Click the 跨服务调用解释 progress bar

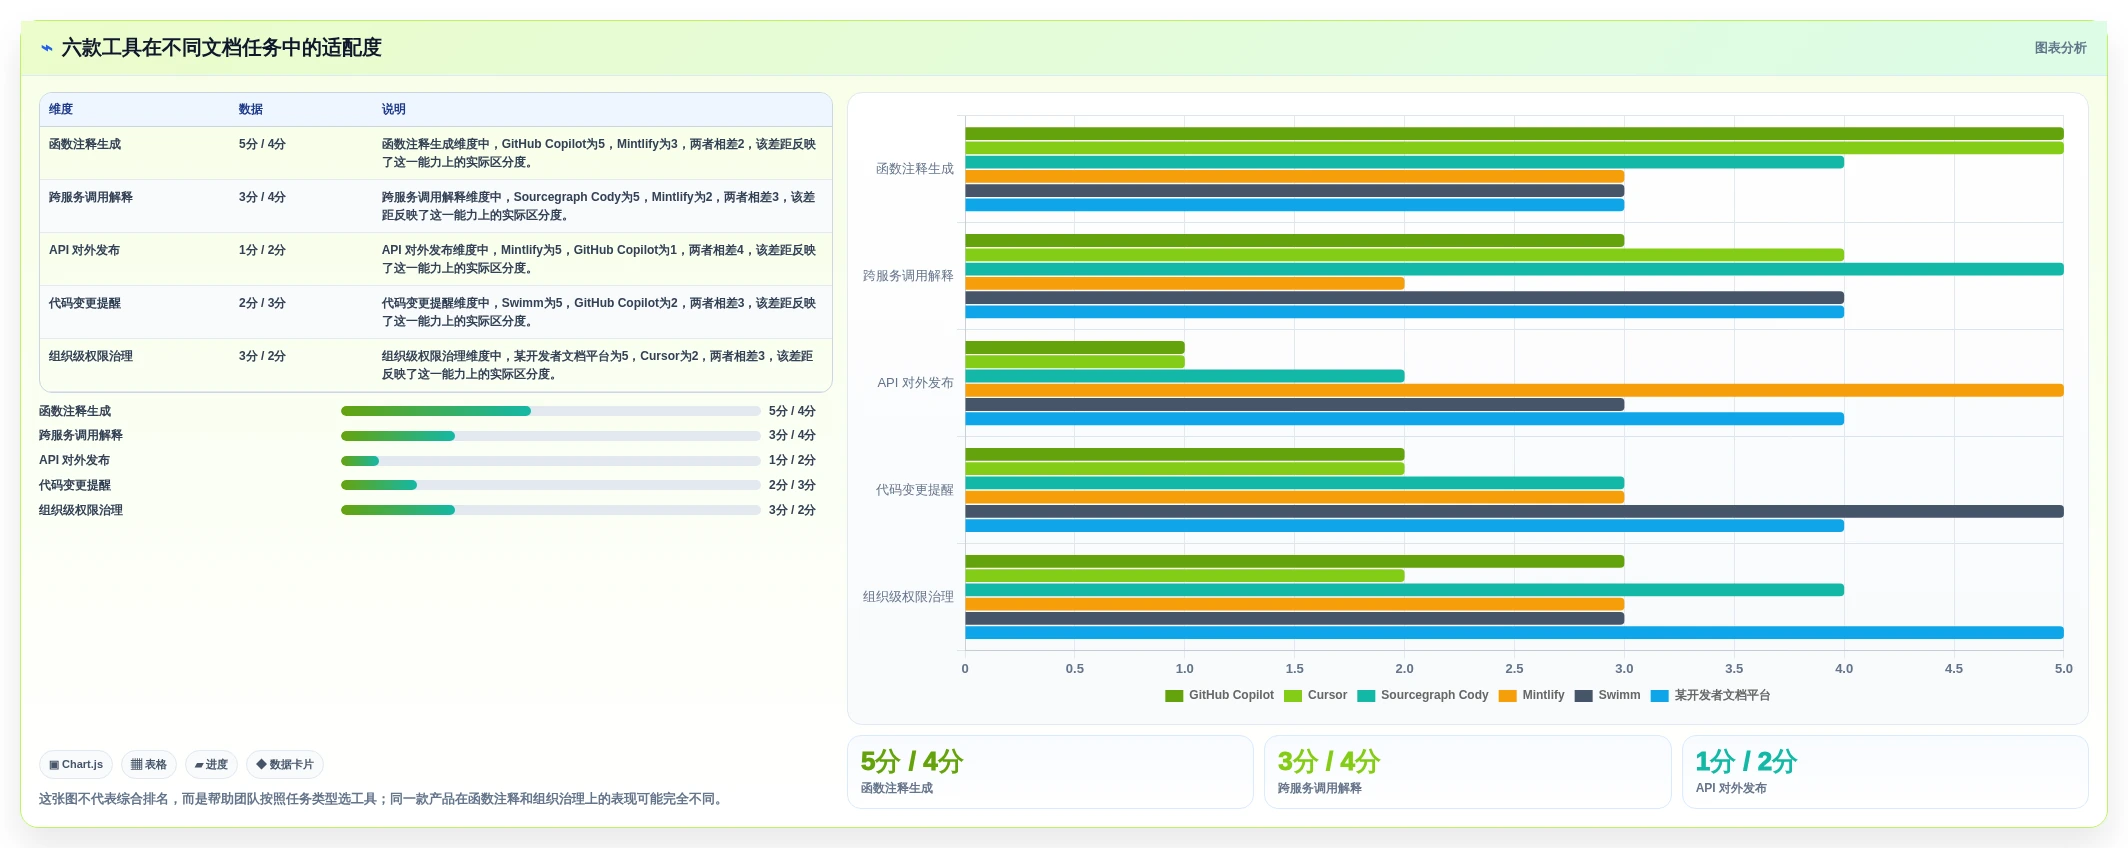coord(551,436)
